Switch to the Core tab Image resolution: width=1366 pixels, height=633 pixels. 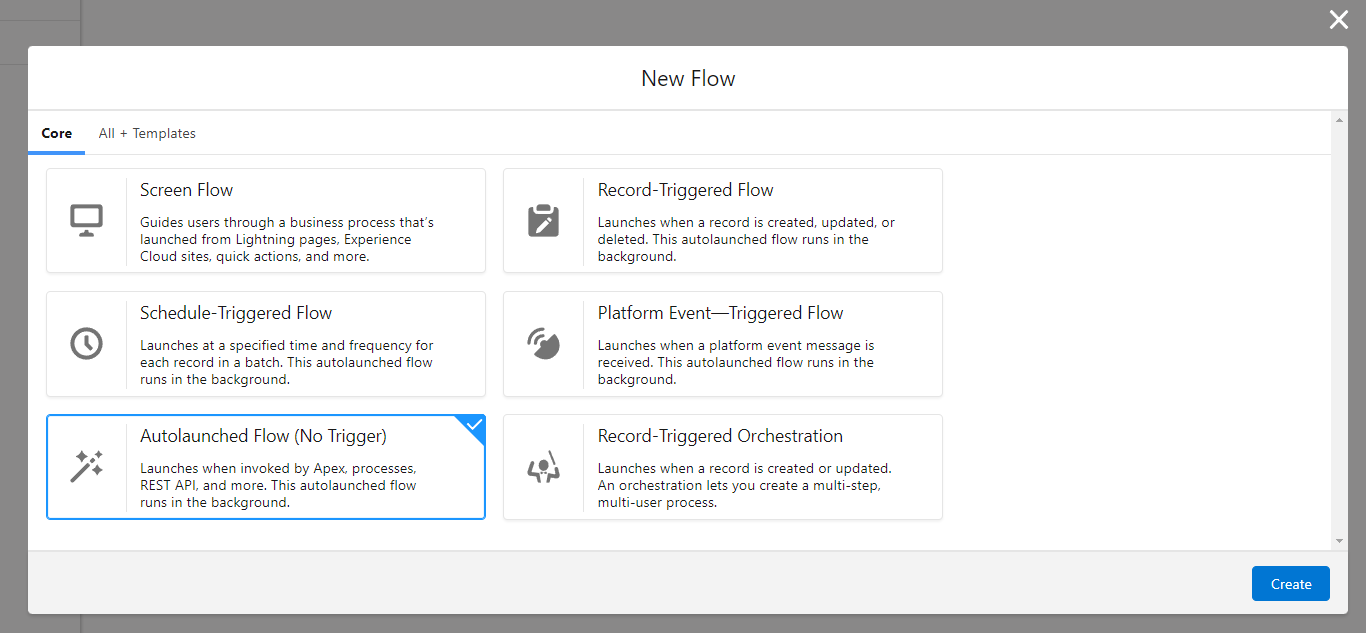click(57, 133)
